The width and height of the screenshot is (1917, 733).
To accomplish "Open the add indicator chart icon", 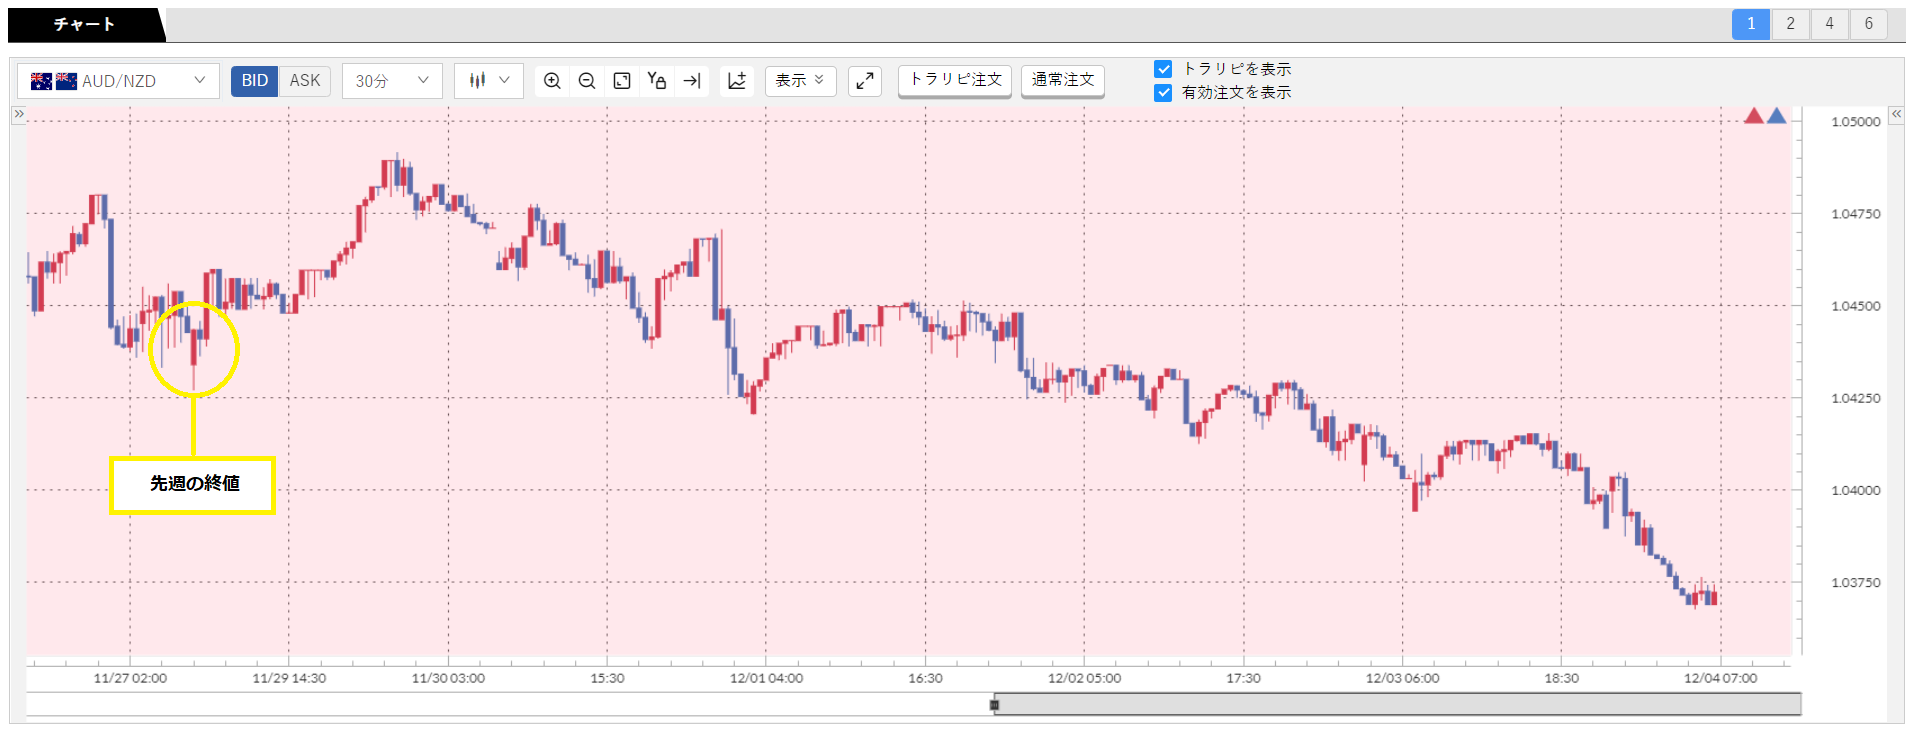I will click(737, 81).
